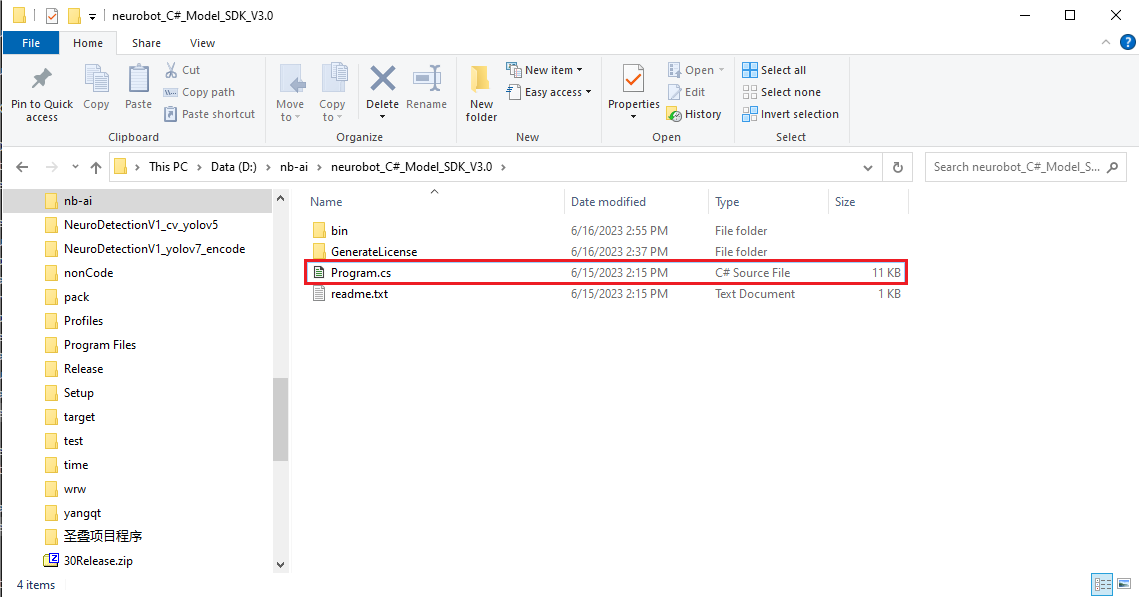Click Paste shortcut in the ribbon
The height and width of the screenshot is (603, 1145).
pos(210,114)
